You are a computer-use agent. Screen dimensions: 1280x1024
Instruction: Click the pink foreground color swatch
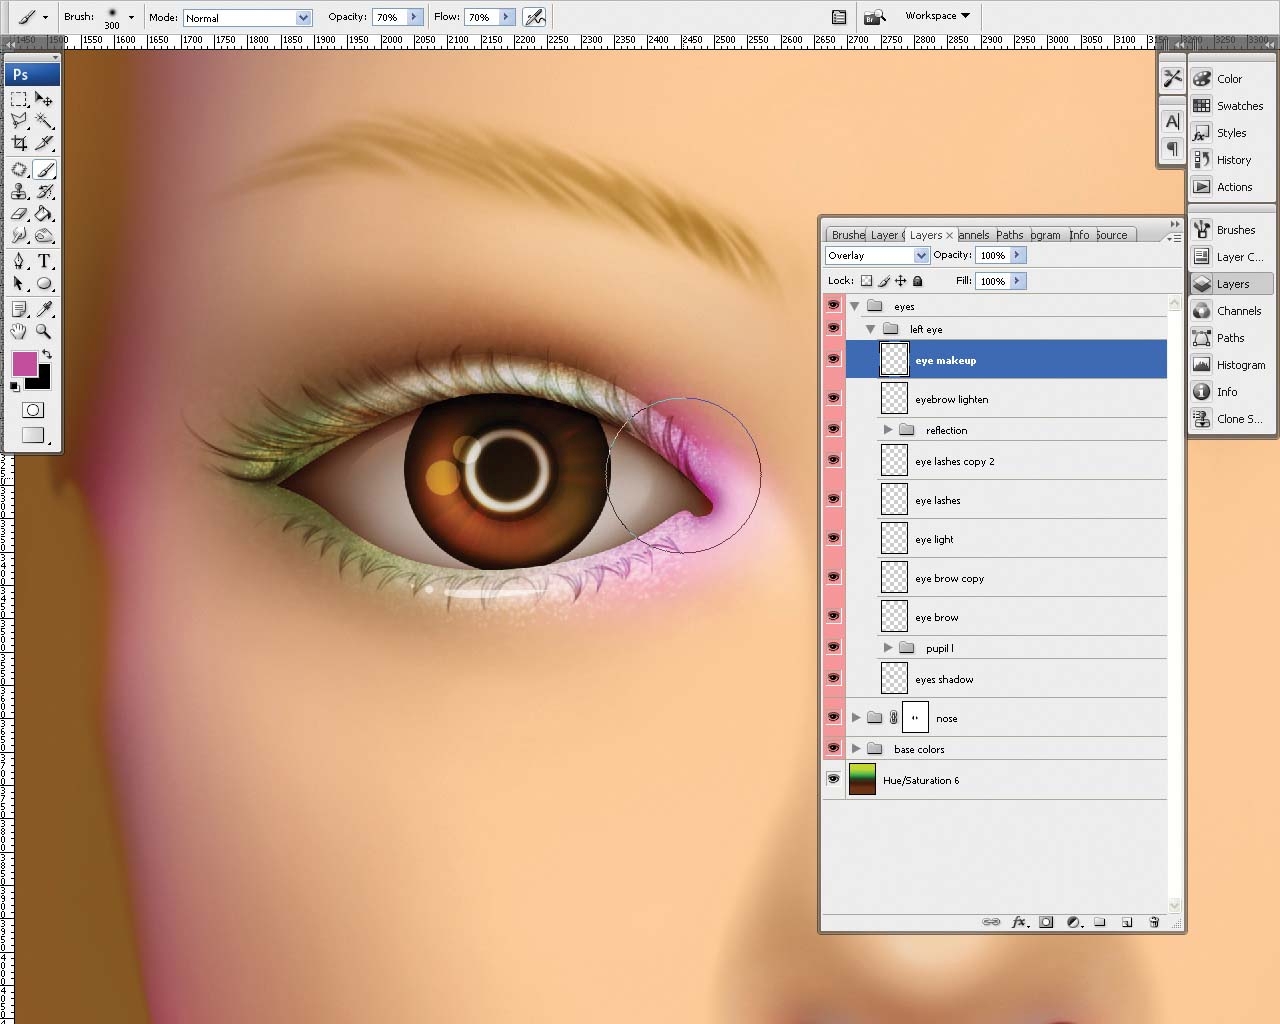pos(24,364)
